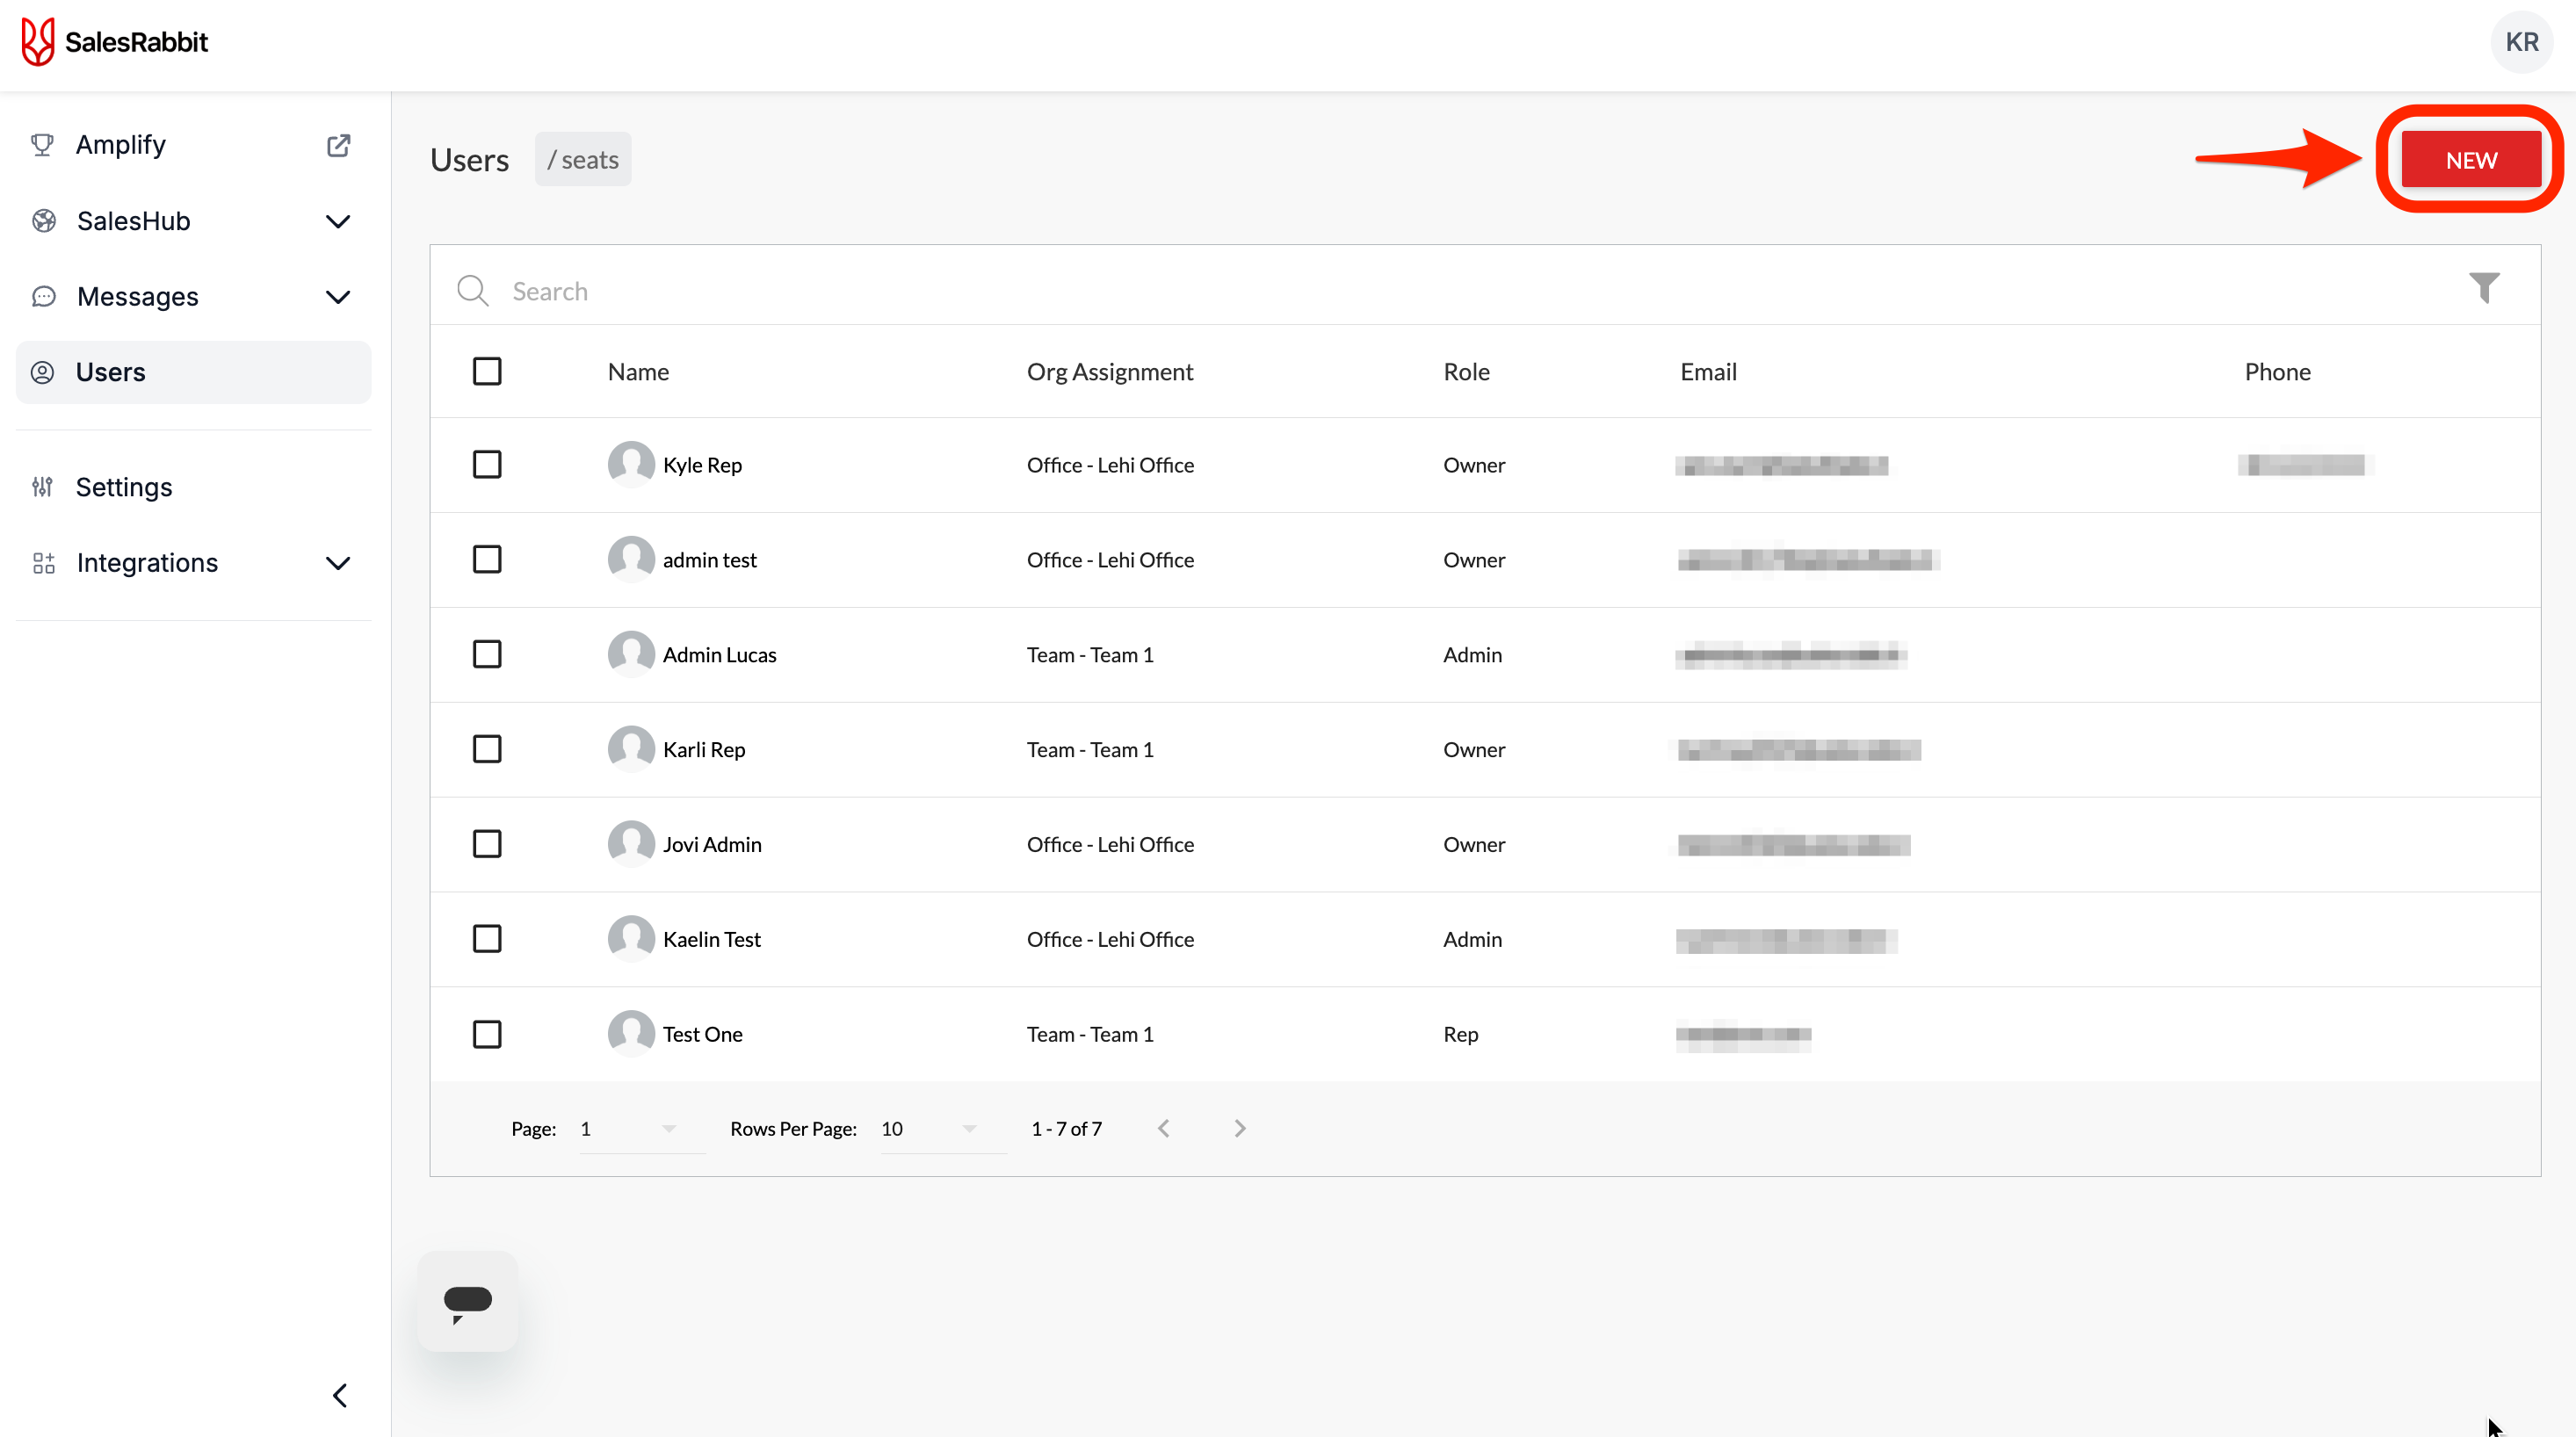Expand Messages in the sidebar
The height and width of the screenshot is (1437, 2576).
click(x=338, y=297)
